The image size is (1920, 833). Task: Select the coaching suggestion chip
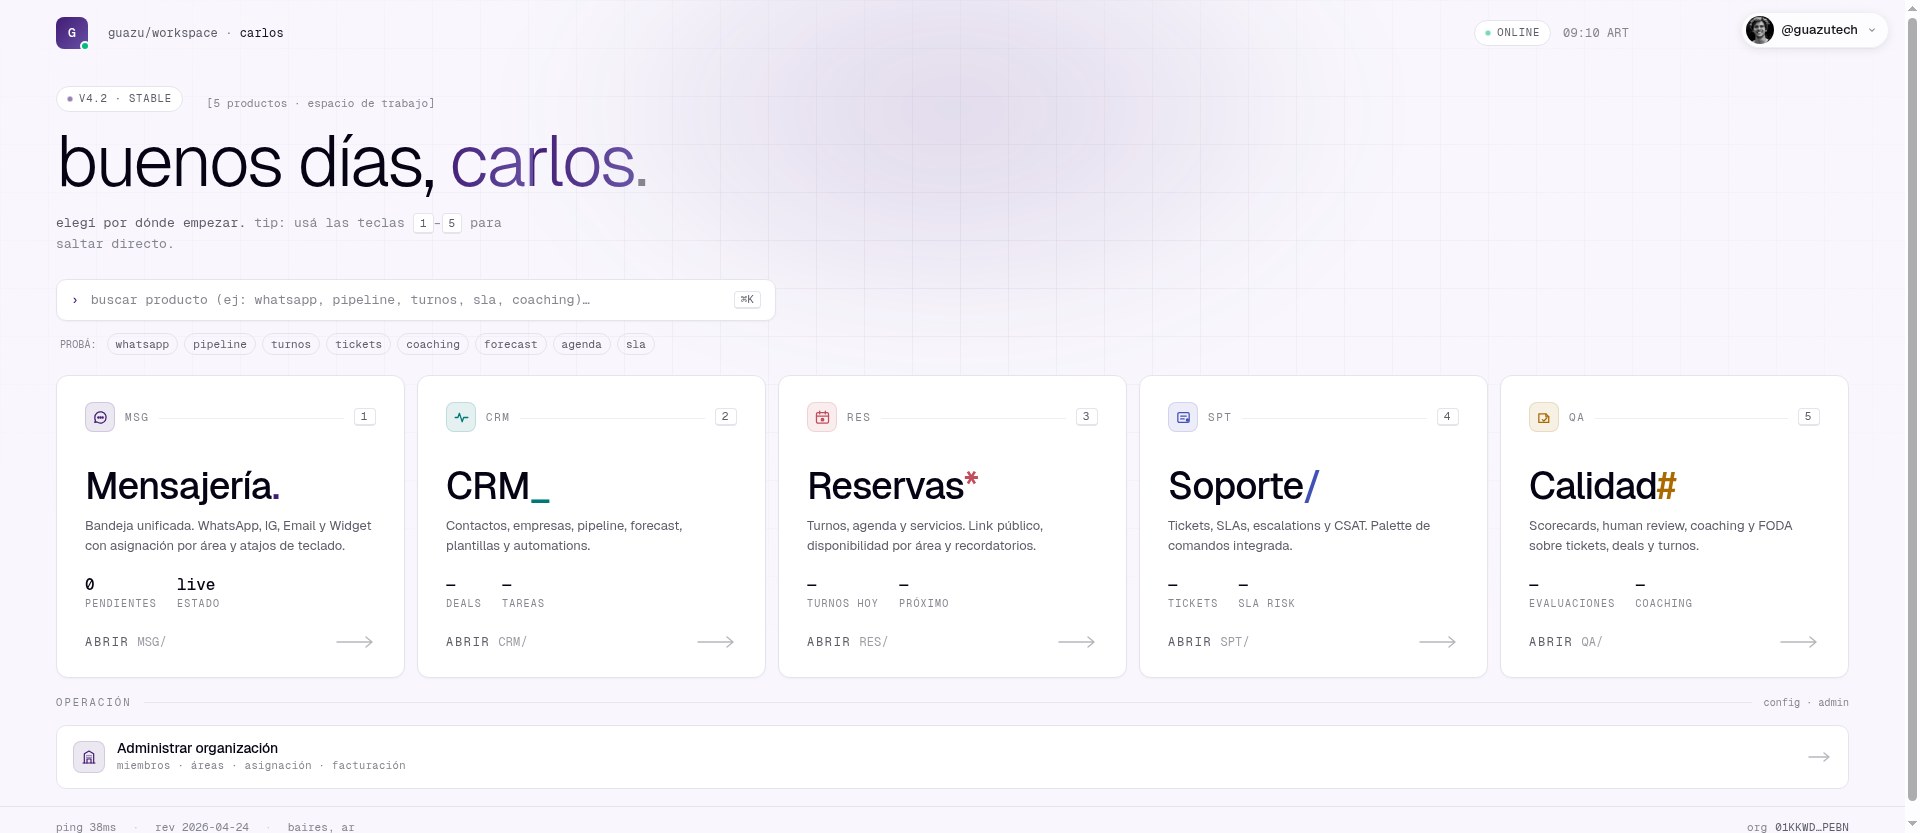point(433,344)
